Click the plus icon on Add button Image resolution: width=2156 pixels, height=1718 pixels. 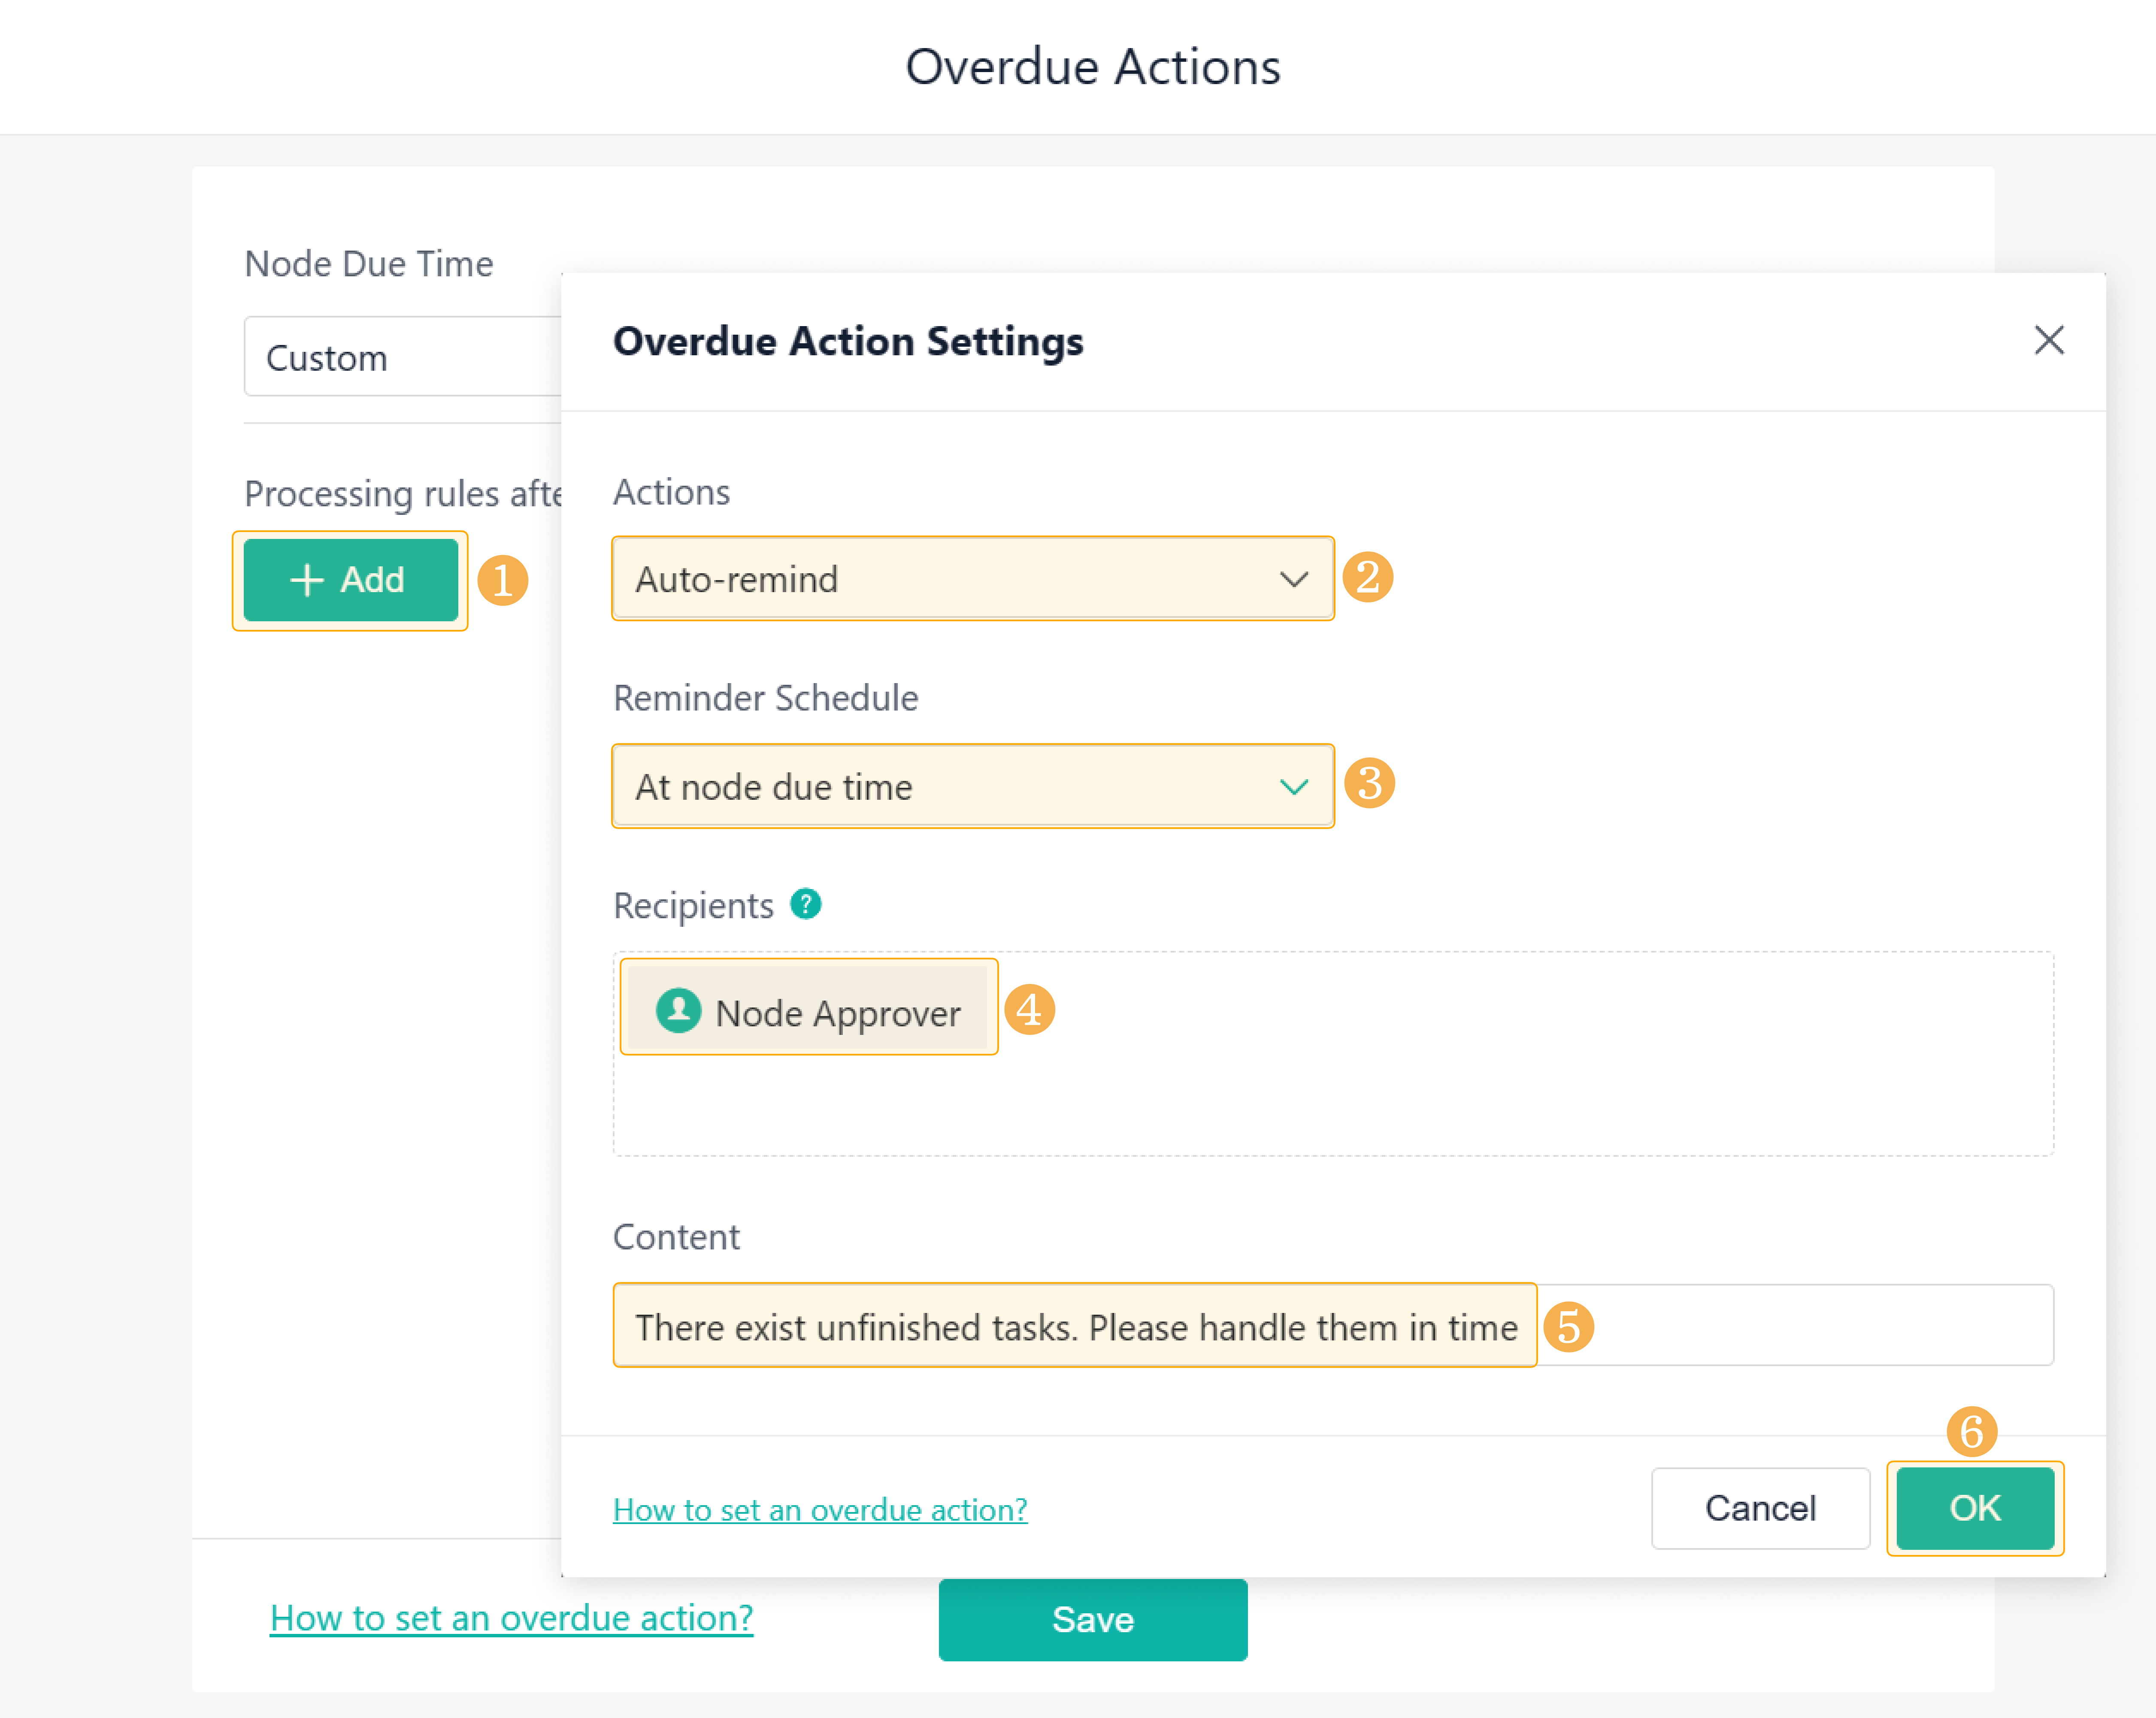click(x=307, y=580)
